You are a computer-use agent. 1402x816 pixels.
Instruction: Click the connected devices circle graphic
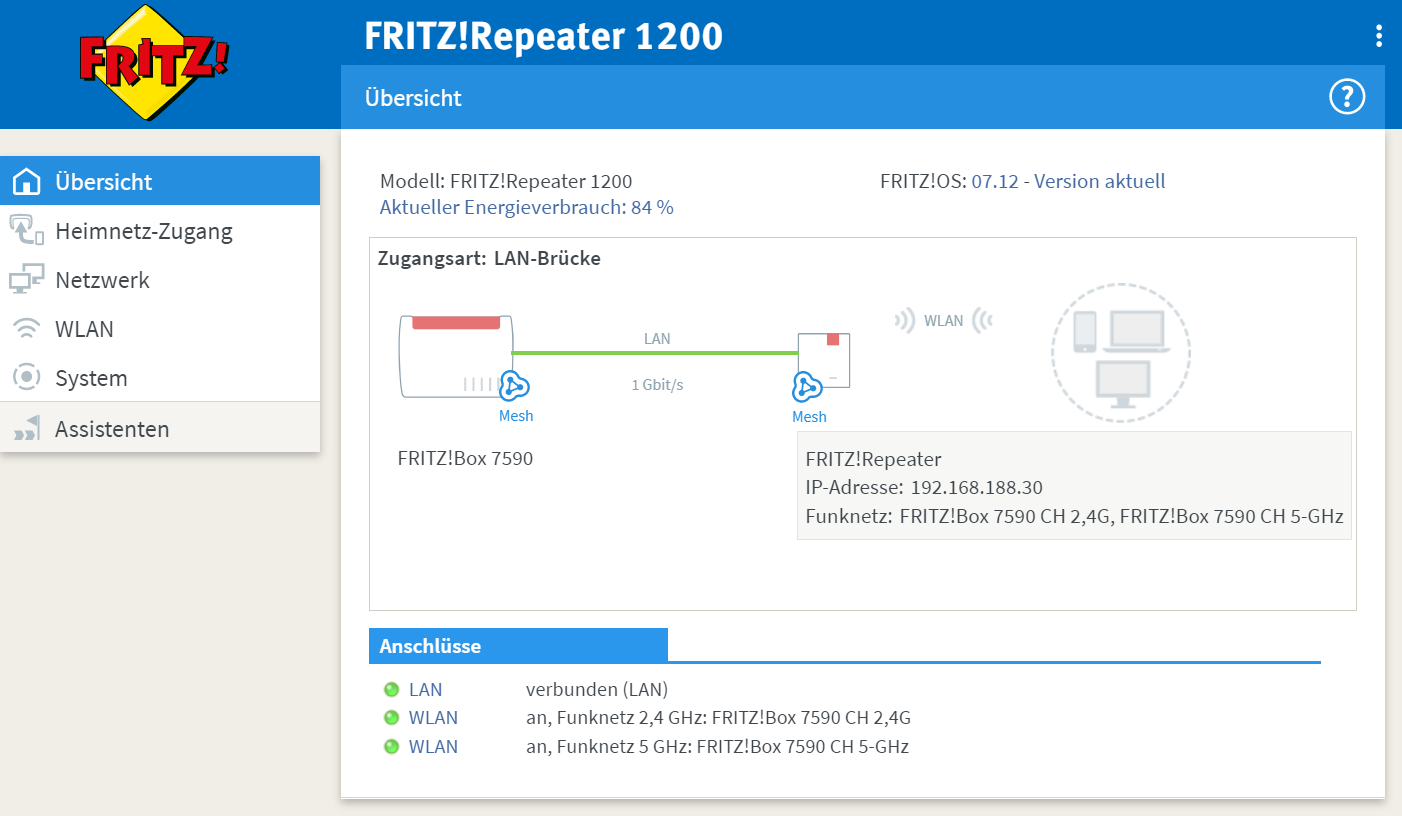(x=1121, y=353)
